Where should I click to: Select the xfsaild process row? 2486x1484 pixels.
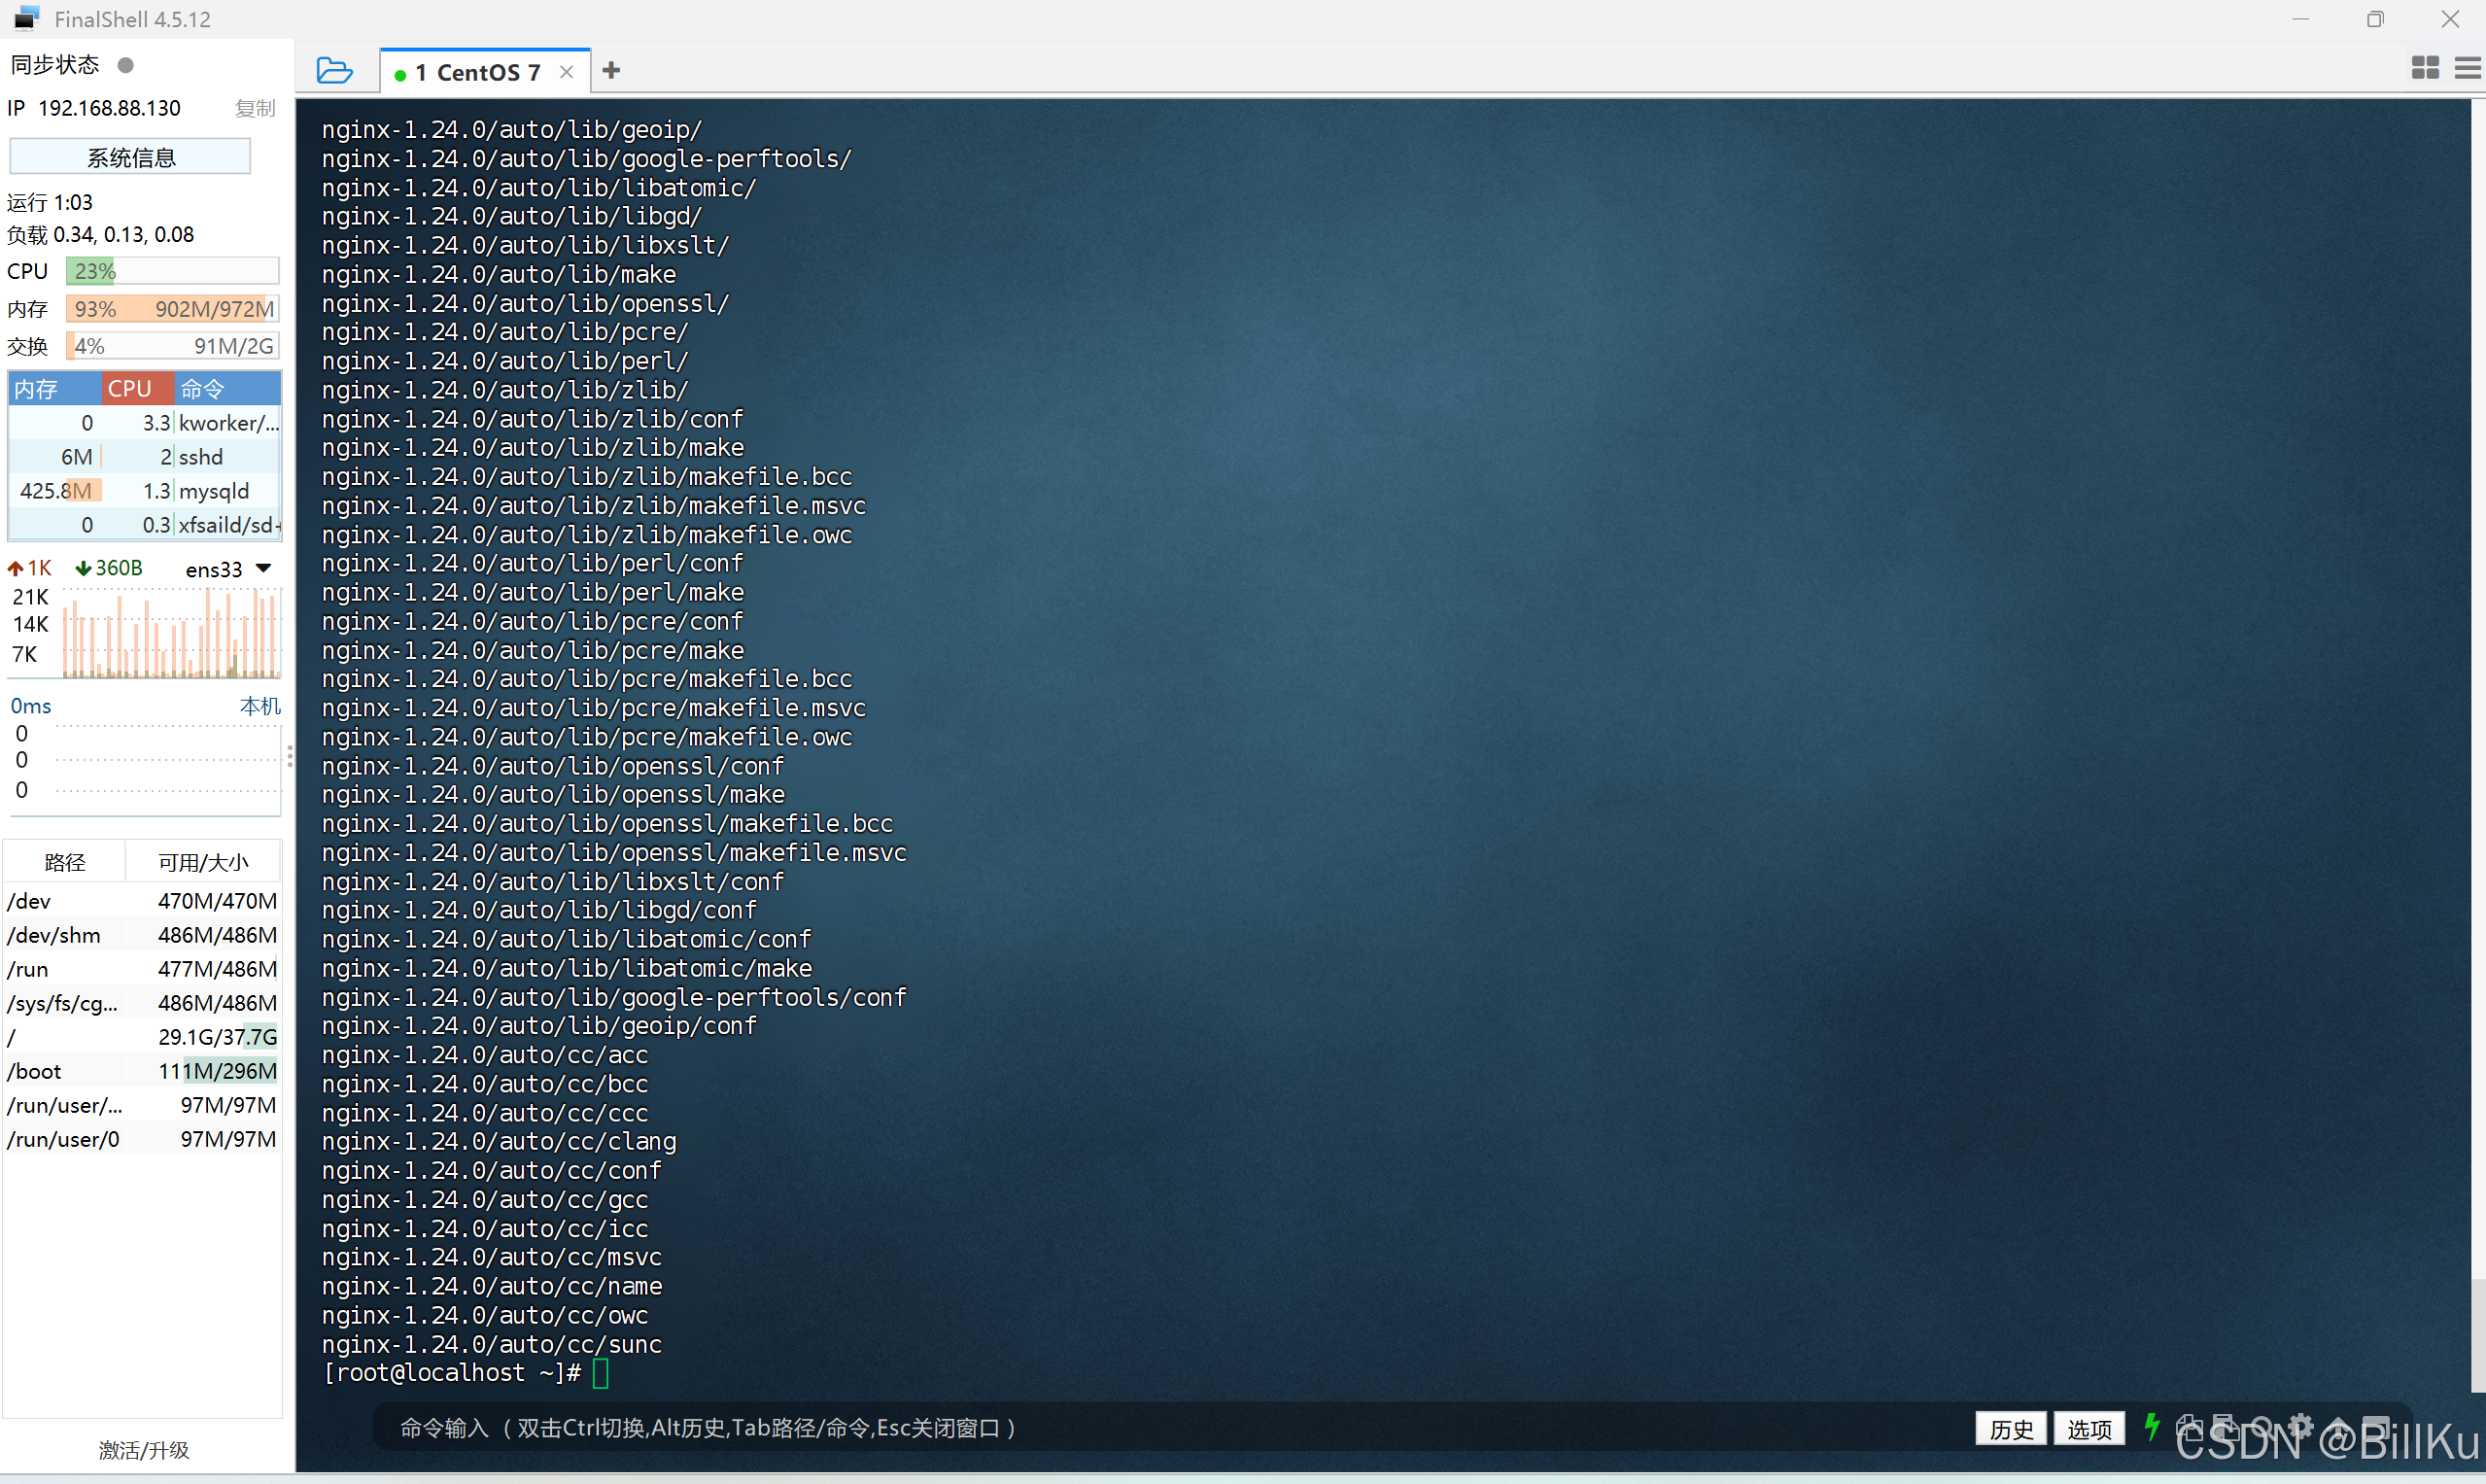pyautogui.click(x=145, y=525)
